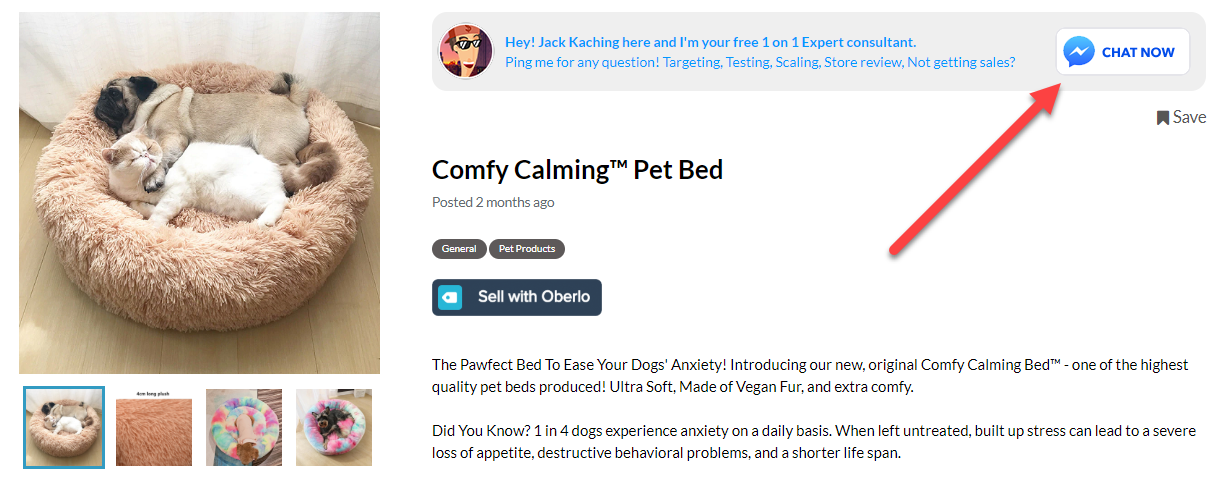The height and width of the screenshot is (477, 1221).
Task: Select the General category tag
Action: (x=459, y=249)
